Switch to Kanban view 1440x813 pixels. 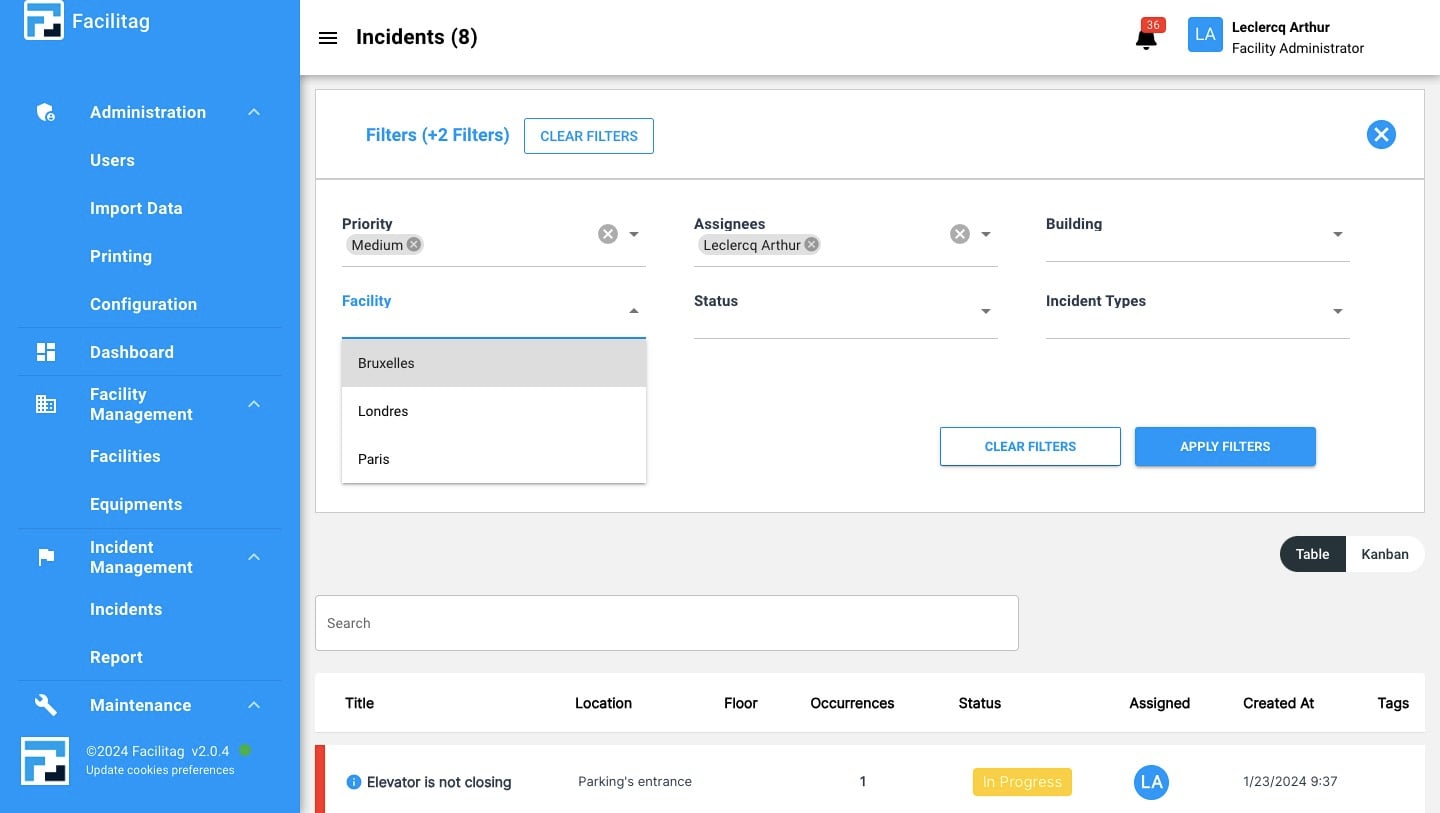point(1385,554)
